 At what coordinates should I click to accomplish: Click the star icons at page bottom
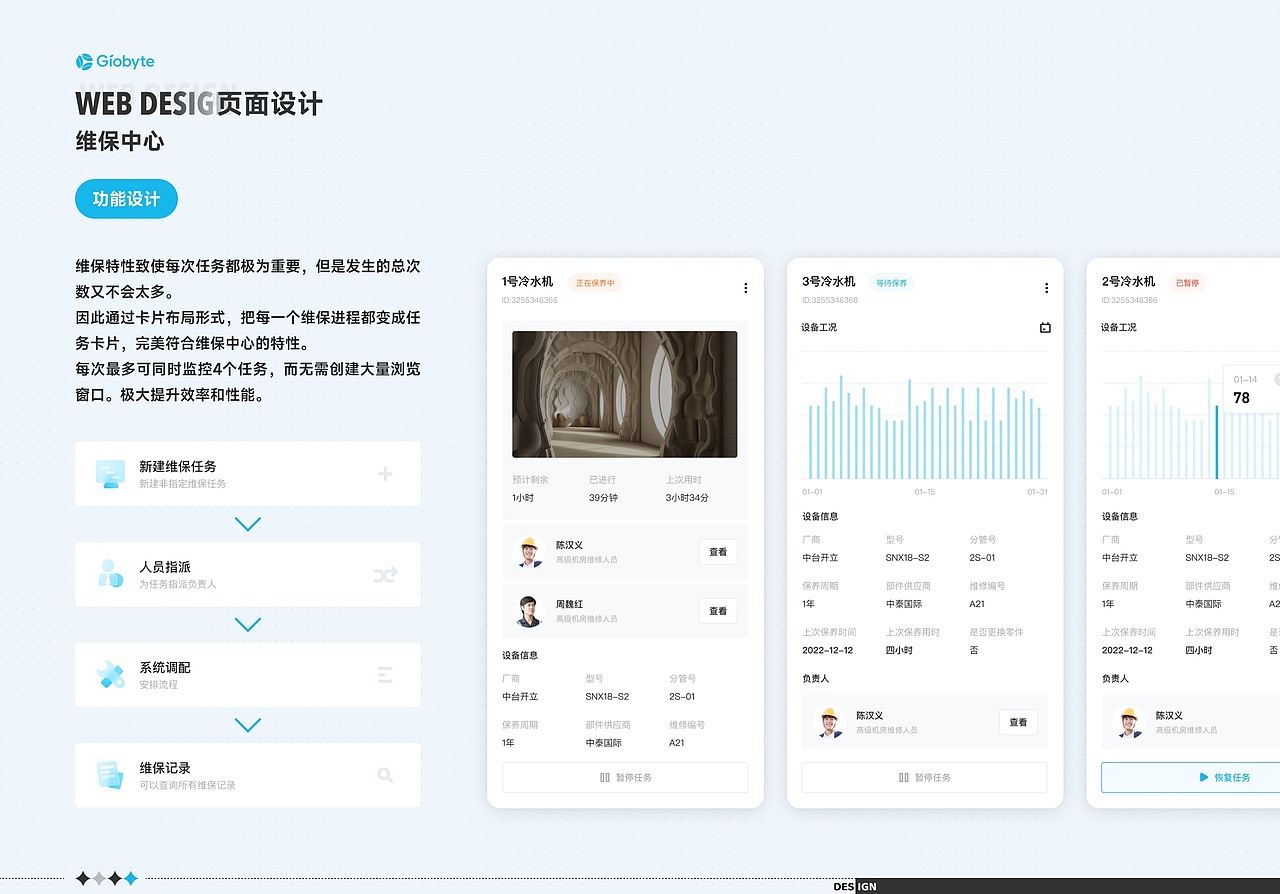pos(107,879)
